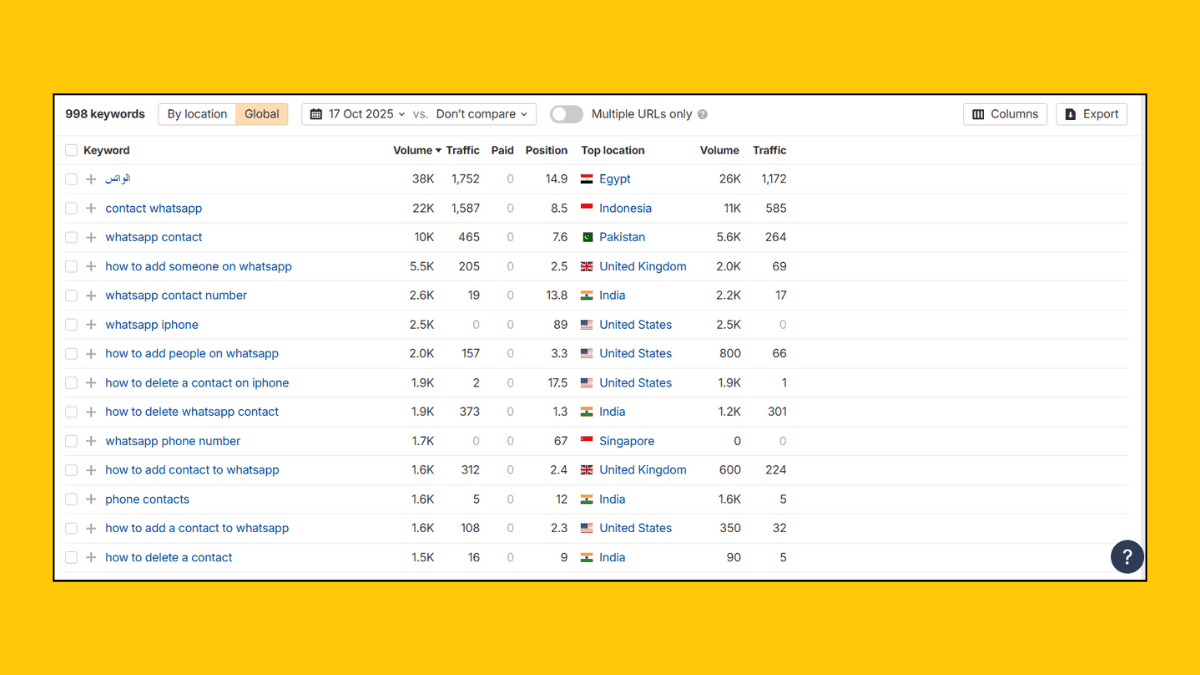This screenshot has width=1200, height=675.
Task: Click the info icon next to Multiple URLs only
Action: tap(702, 114)
